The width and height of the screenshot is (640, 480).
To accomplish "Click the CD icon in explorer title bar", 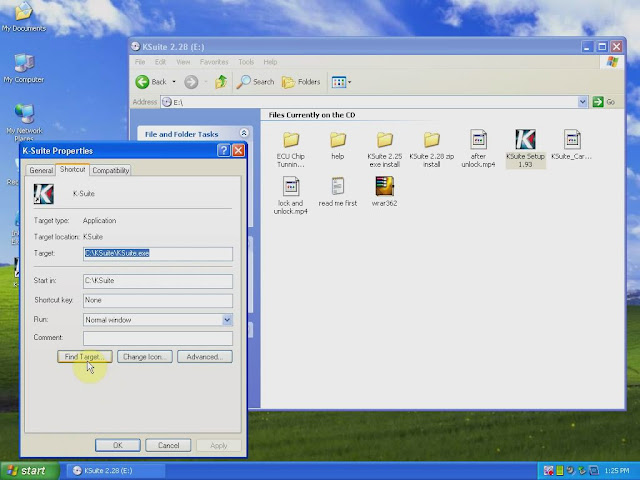I will (135, 47).
